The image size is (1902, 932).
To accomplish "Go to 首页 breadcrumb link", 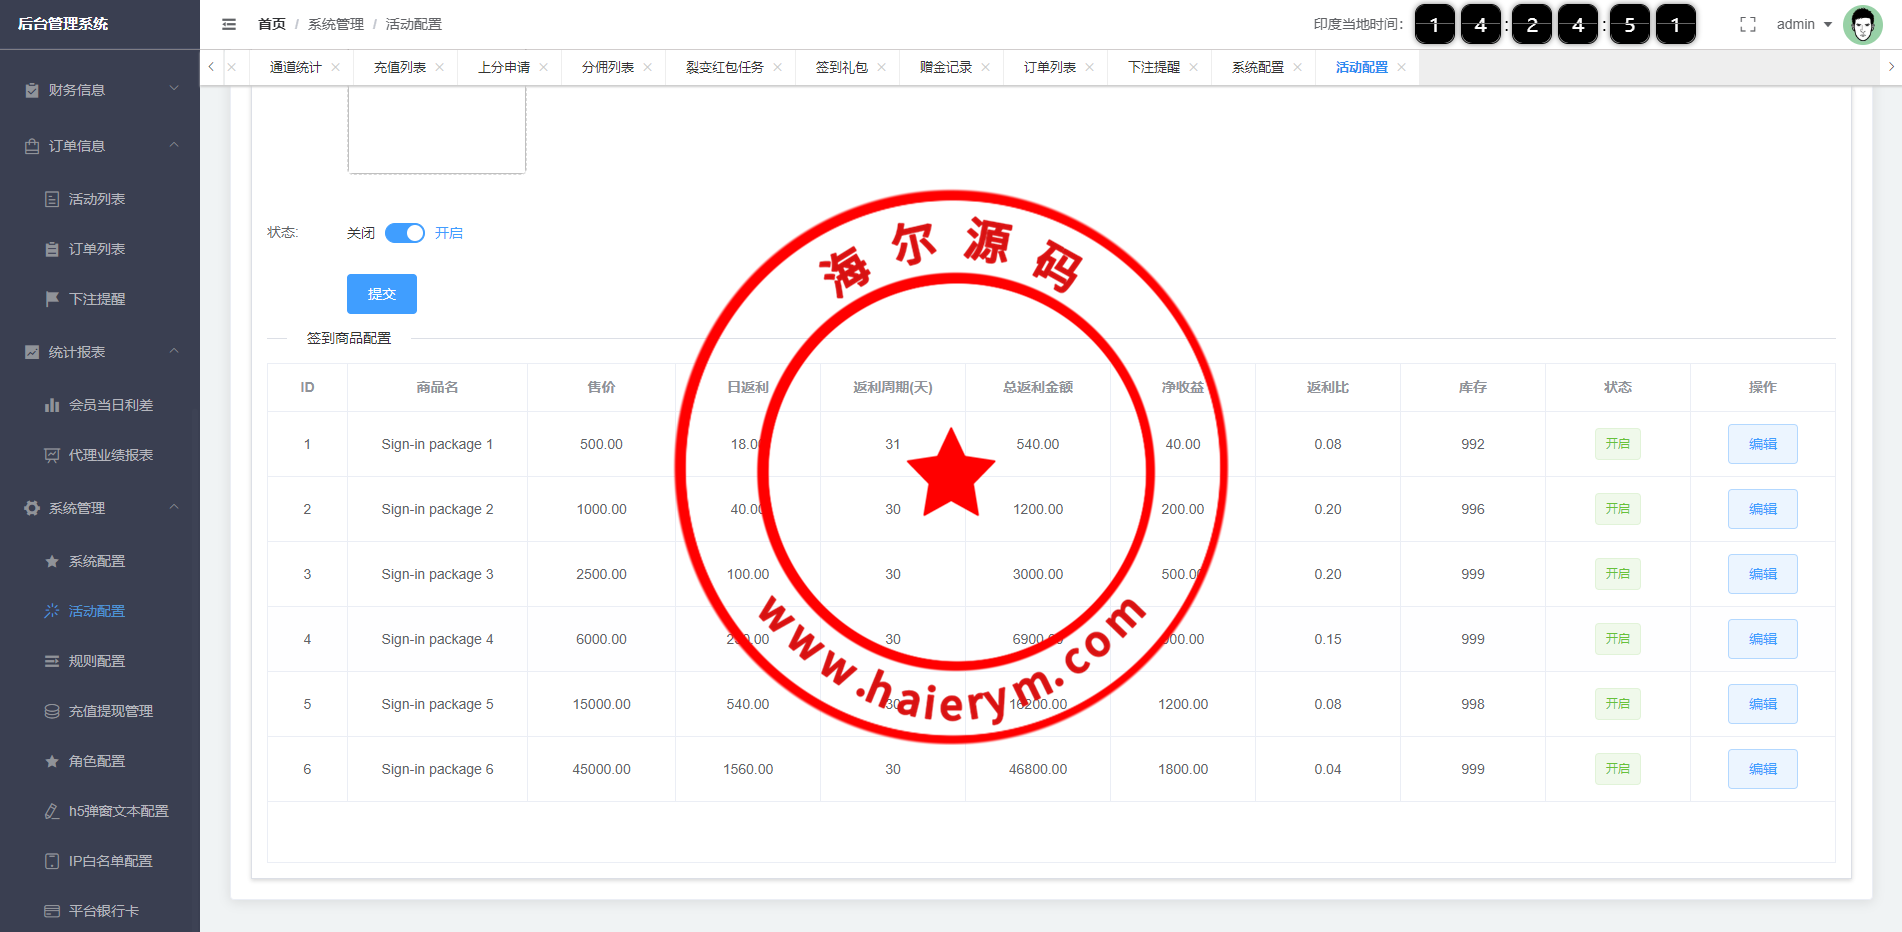I will 271,24.
